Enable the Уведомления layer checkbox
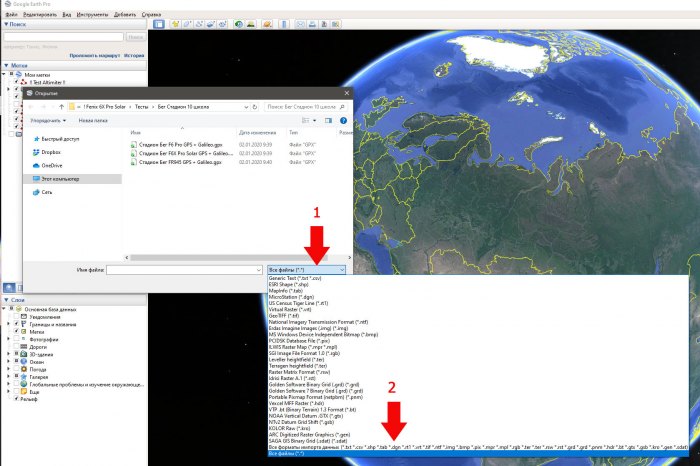700x466 pixels. coord(16,316)
